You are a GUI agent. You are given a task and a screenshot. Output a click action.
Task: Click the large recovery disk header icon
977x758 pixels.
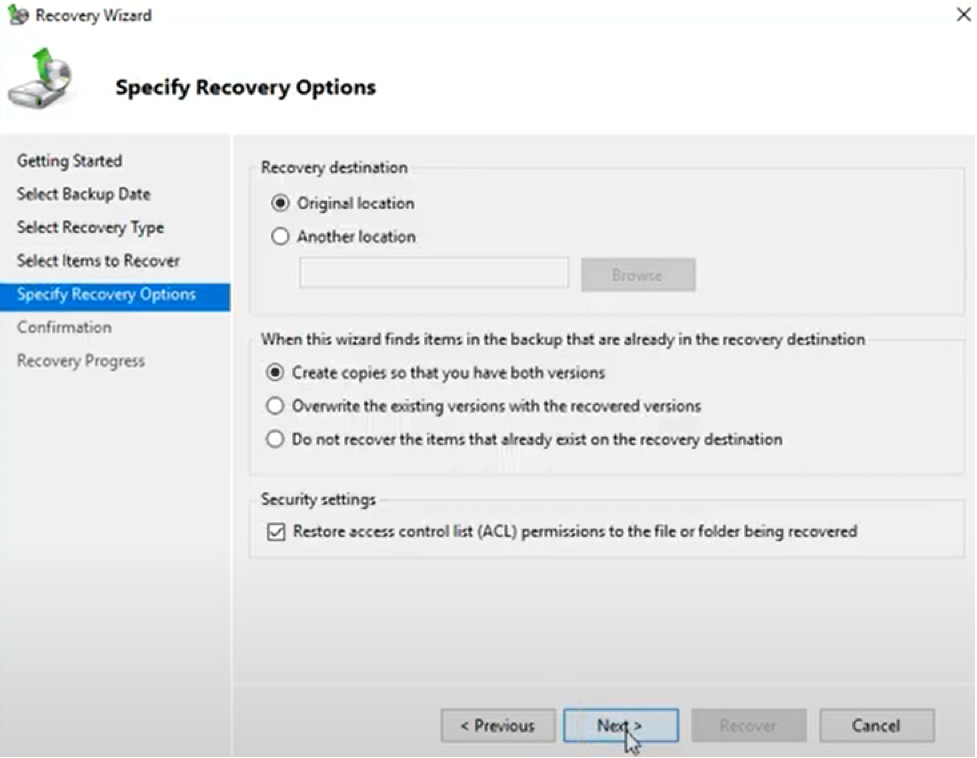pyautogui.click(x=41, y=82)
